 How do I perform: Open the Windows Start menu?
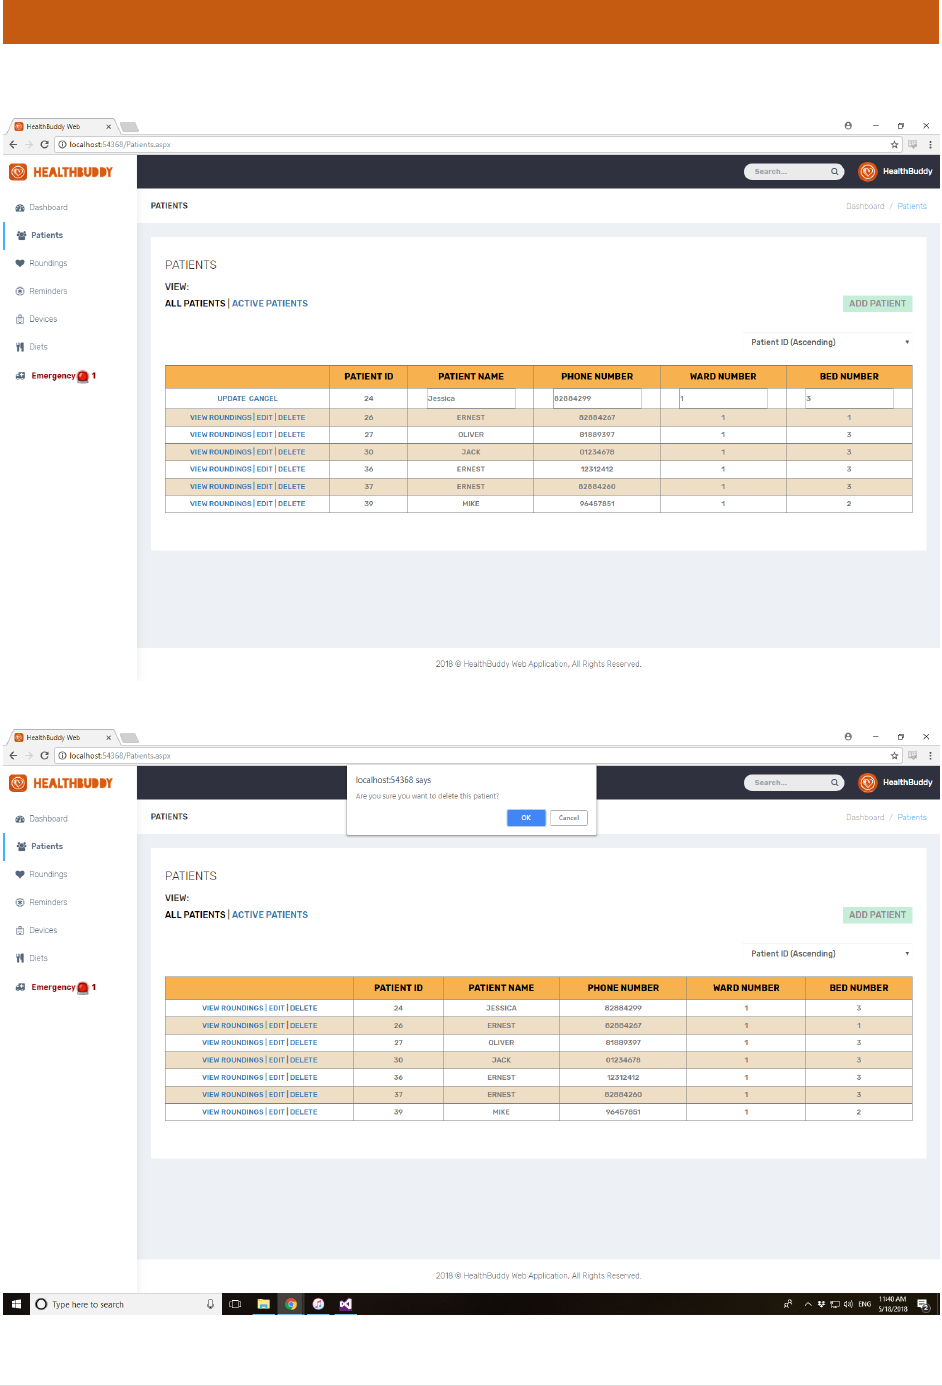pos(16,1304)
